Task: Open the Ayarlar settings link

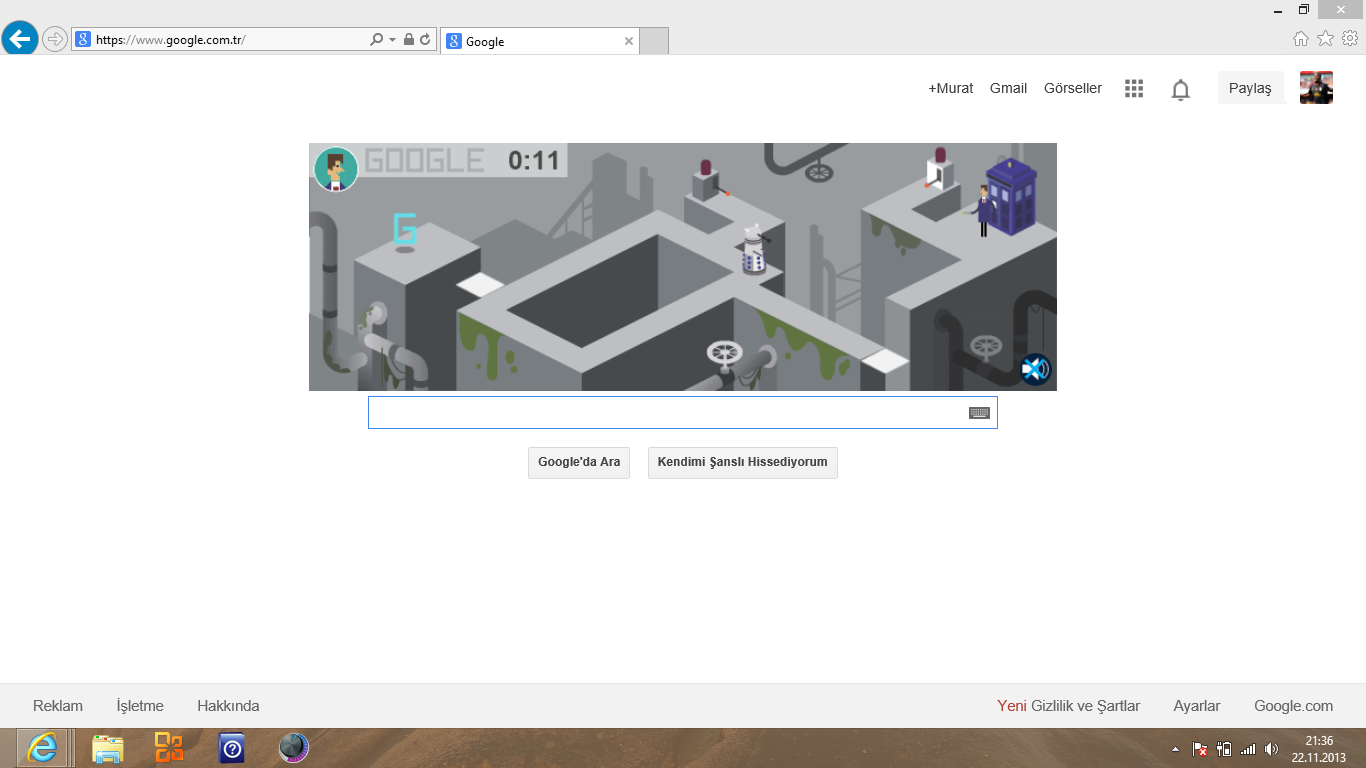Action: [1197, 706]
